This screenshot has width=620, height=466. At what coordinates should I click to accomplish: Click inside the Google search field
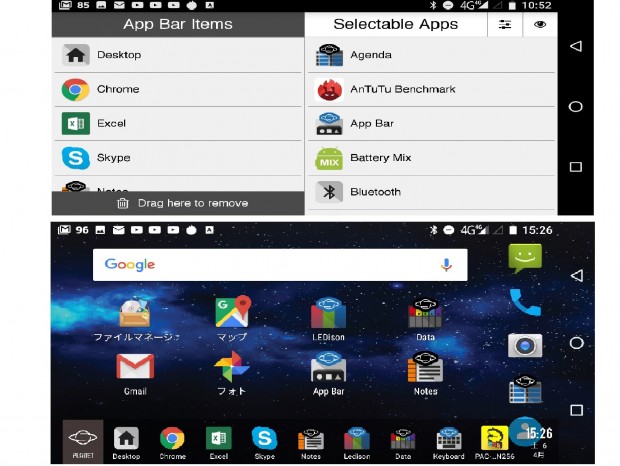[280, 265]
